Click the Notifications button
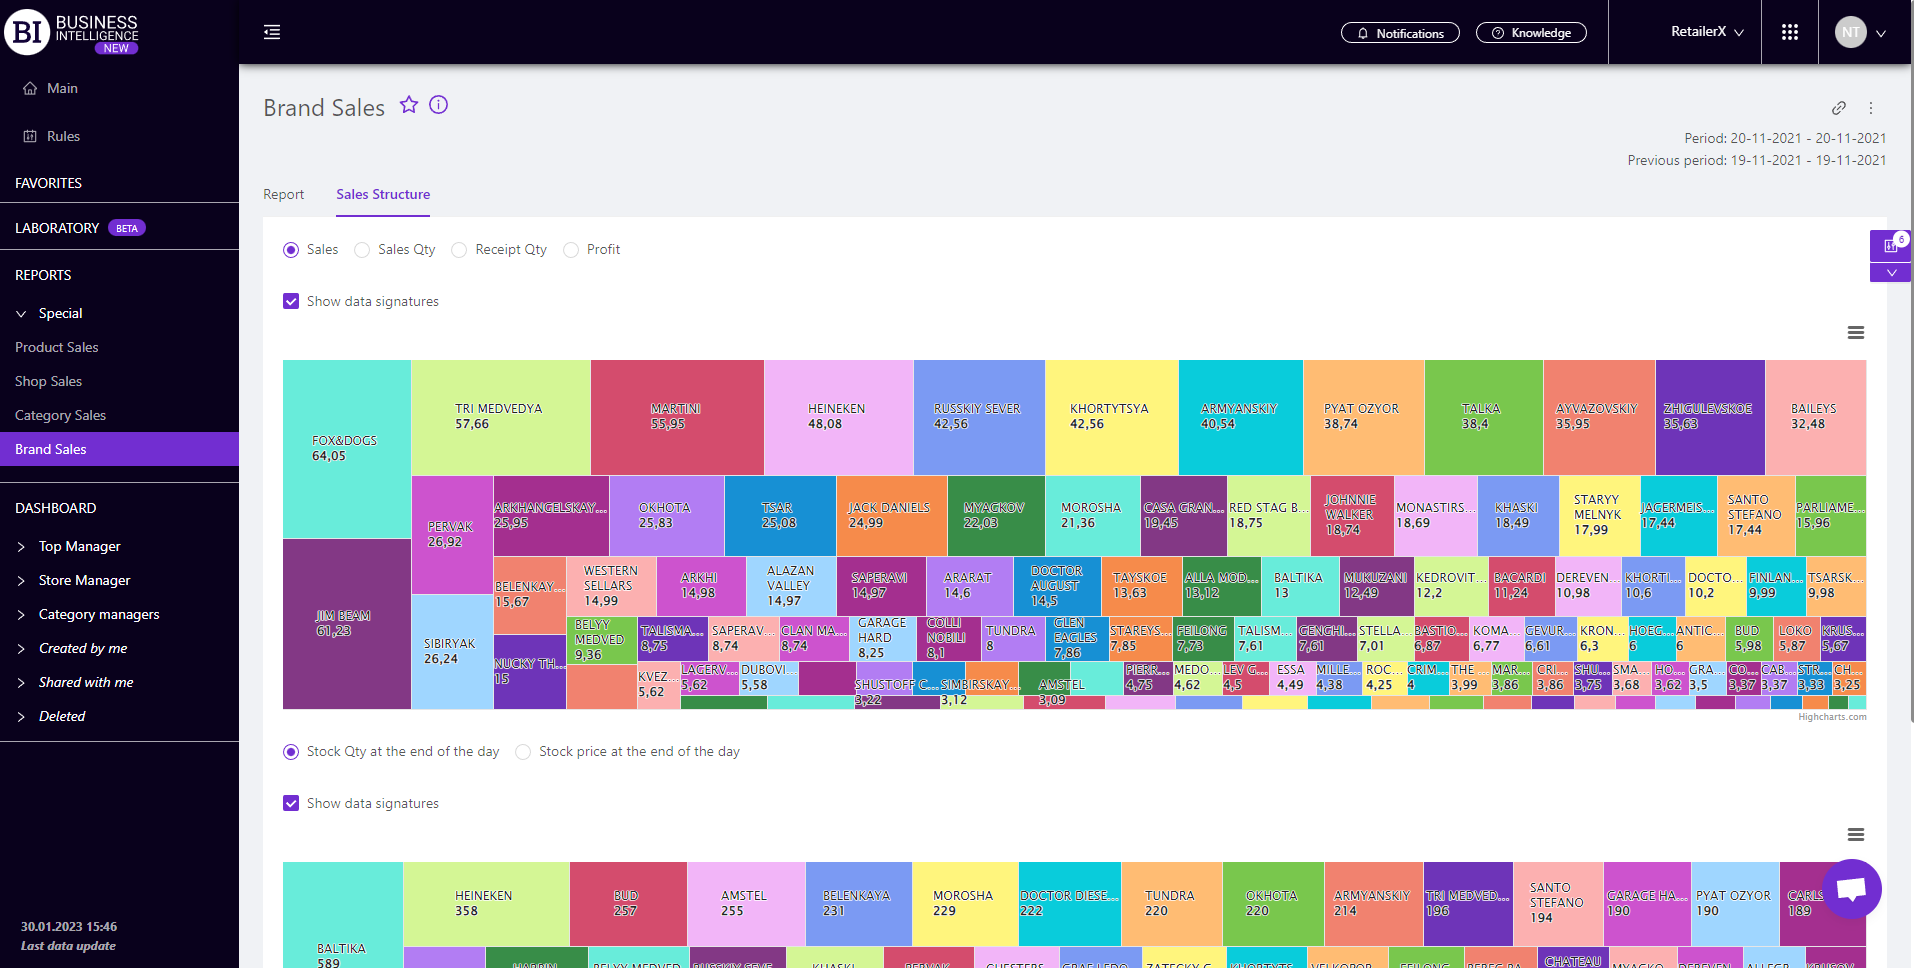The width and height of the screenshot is (1914, 968). point(1400,33)
